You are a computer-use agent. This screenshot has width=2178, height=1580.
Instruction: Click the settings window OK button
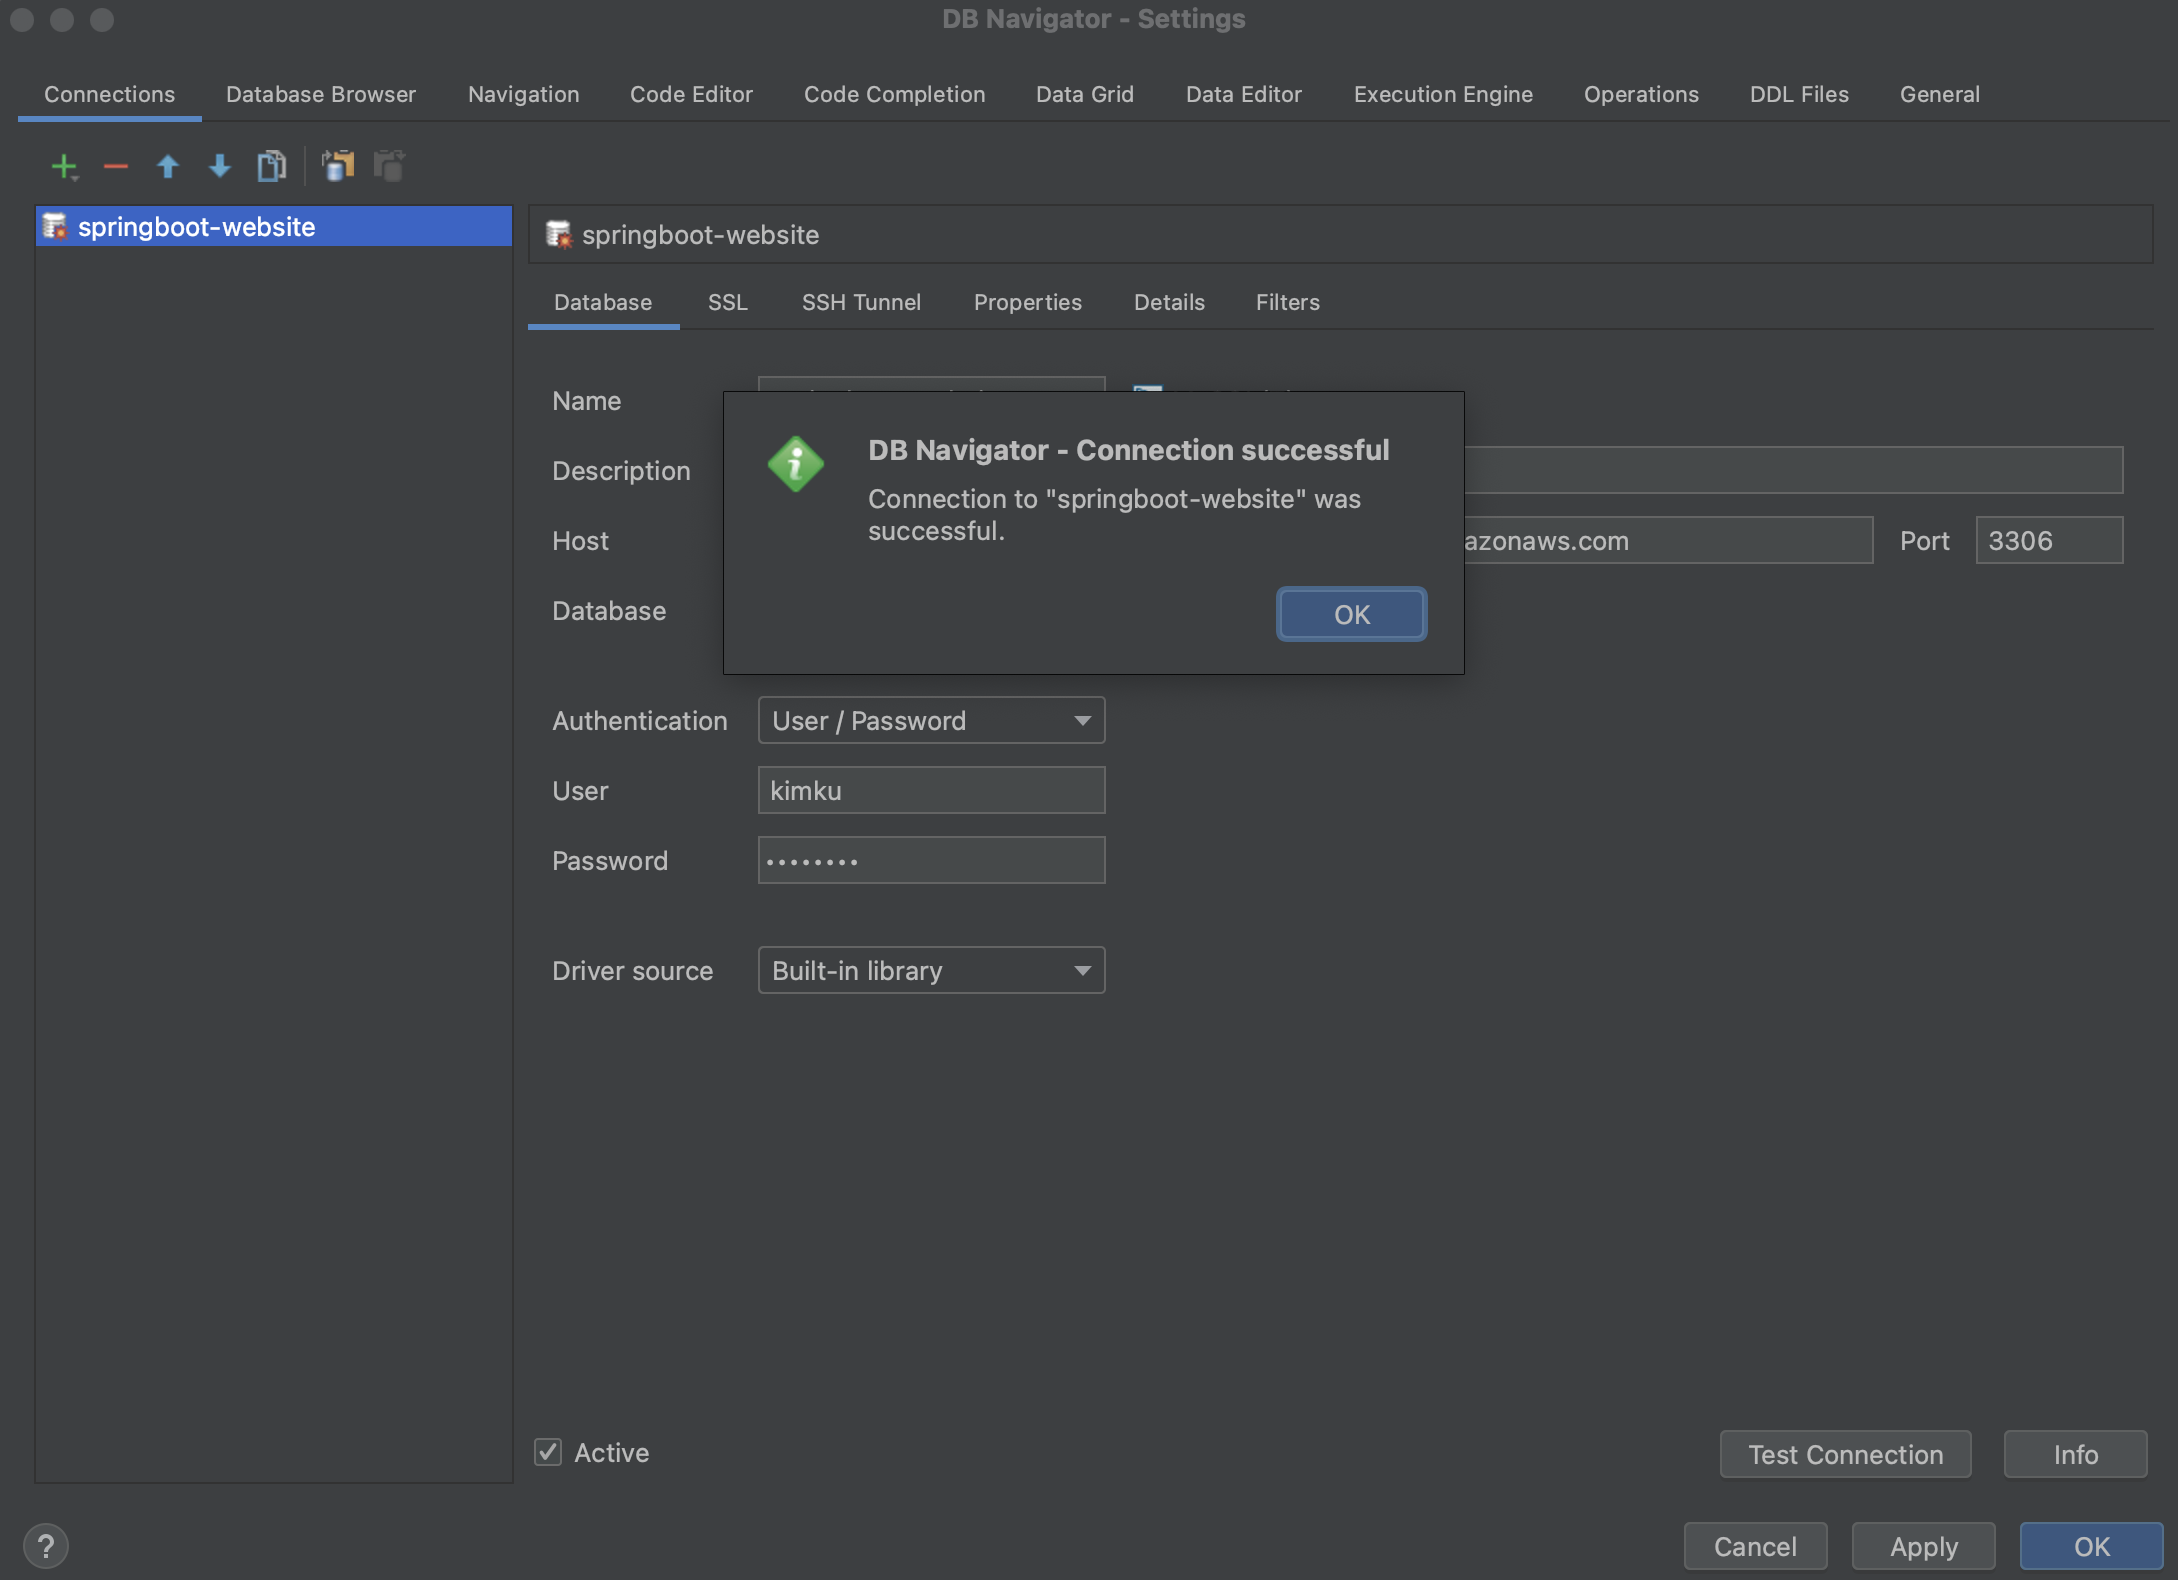2092,1546
